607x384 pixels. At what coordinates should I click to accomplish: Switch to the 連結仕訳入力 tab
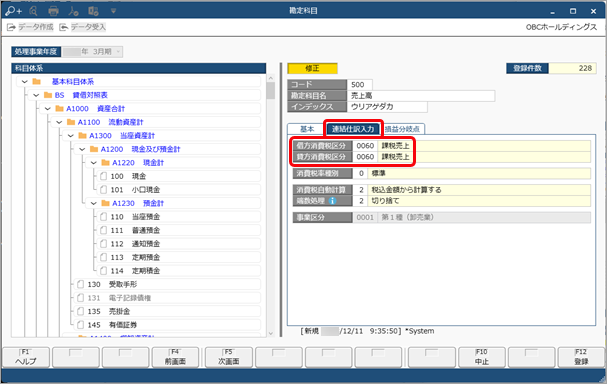point(353,129)
